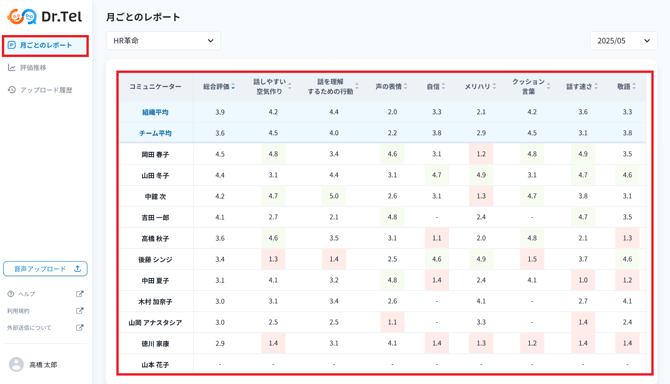Viewport: 670px width, 384px height.
Task: Open 評価推移 in sidebar
Action: click(x=33, y=67)
